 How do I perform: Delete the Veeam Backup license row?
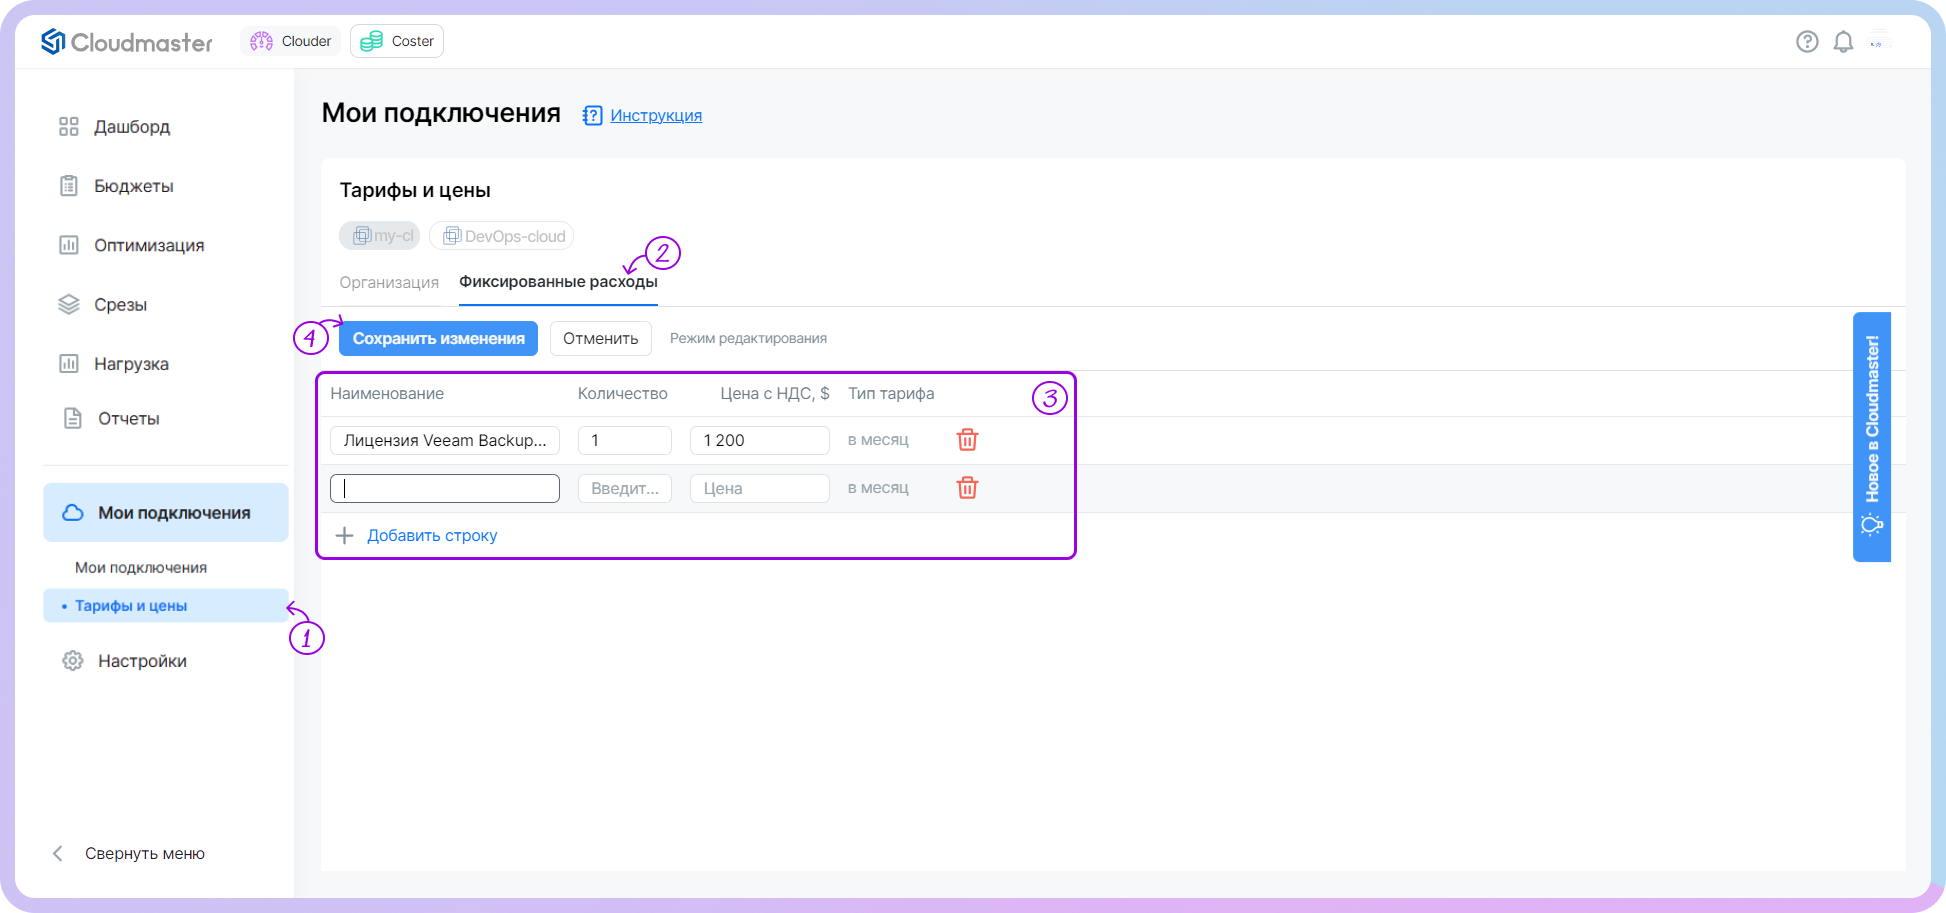(x=967, y=440)
